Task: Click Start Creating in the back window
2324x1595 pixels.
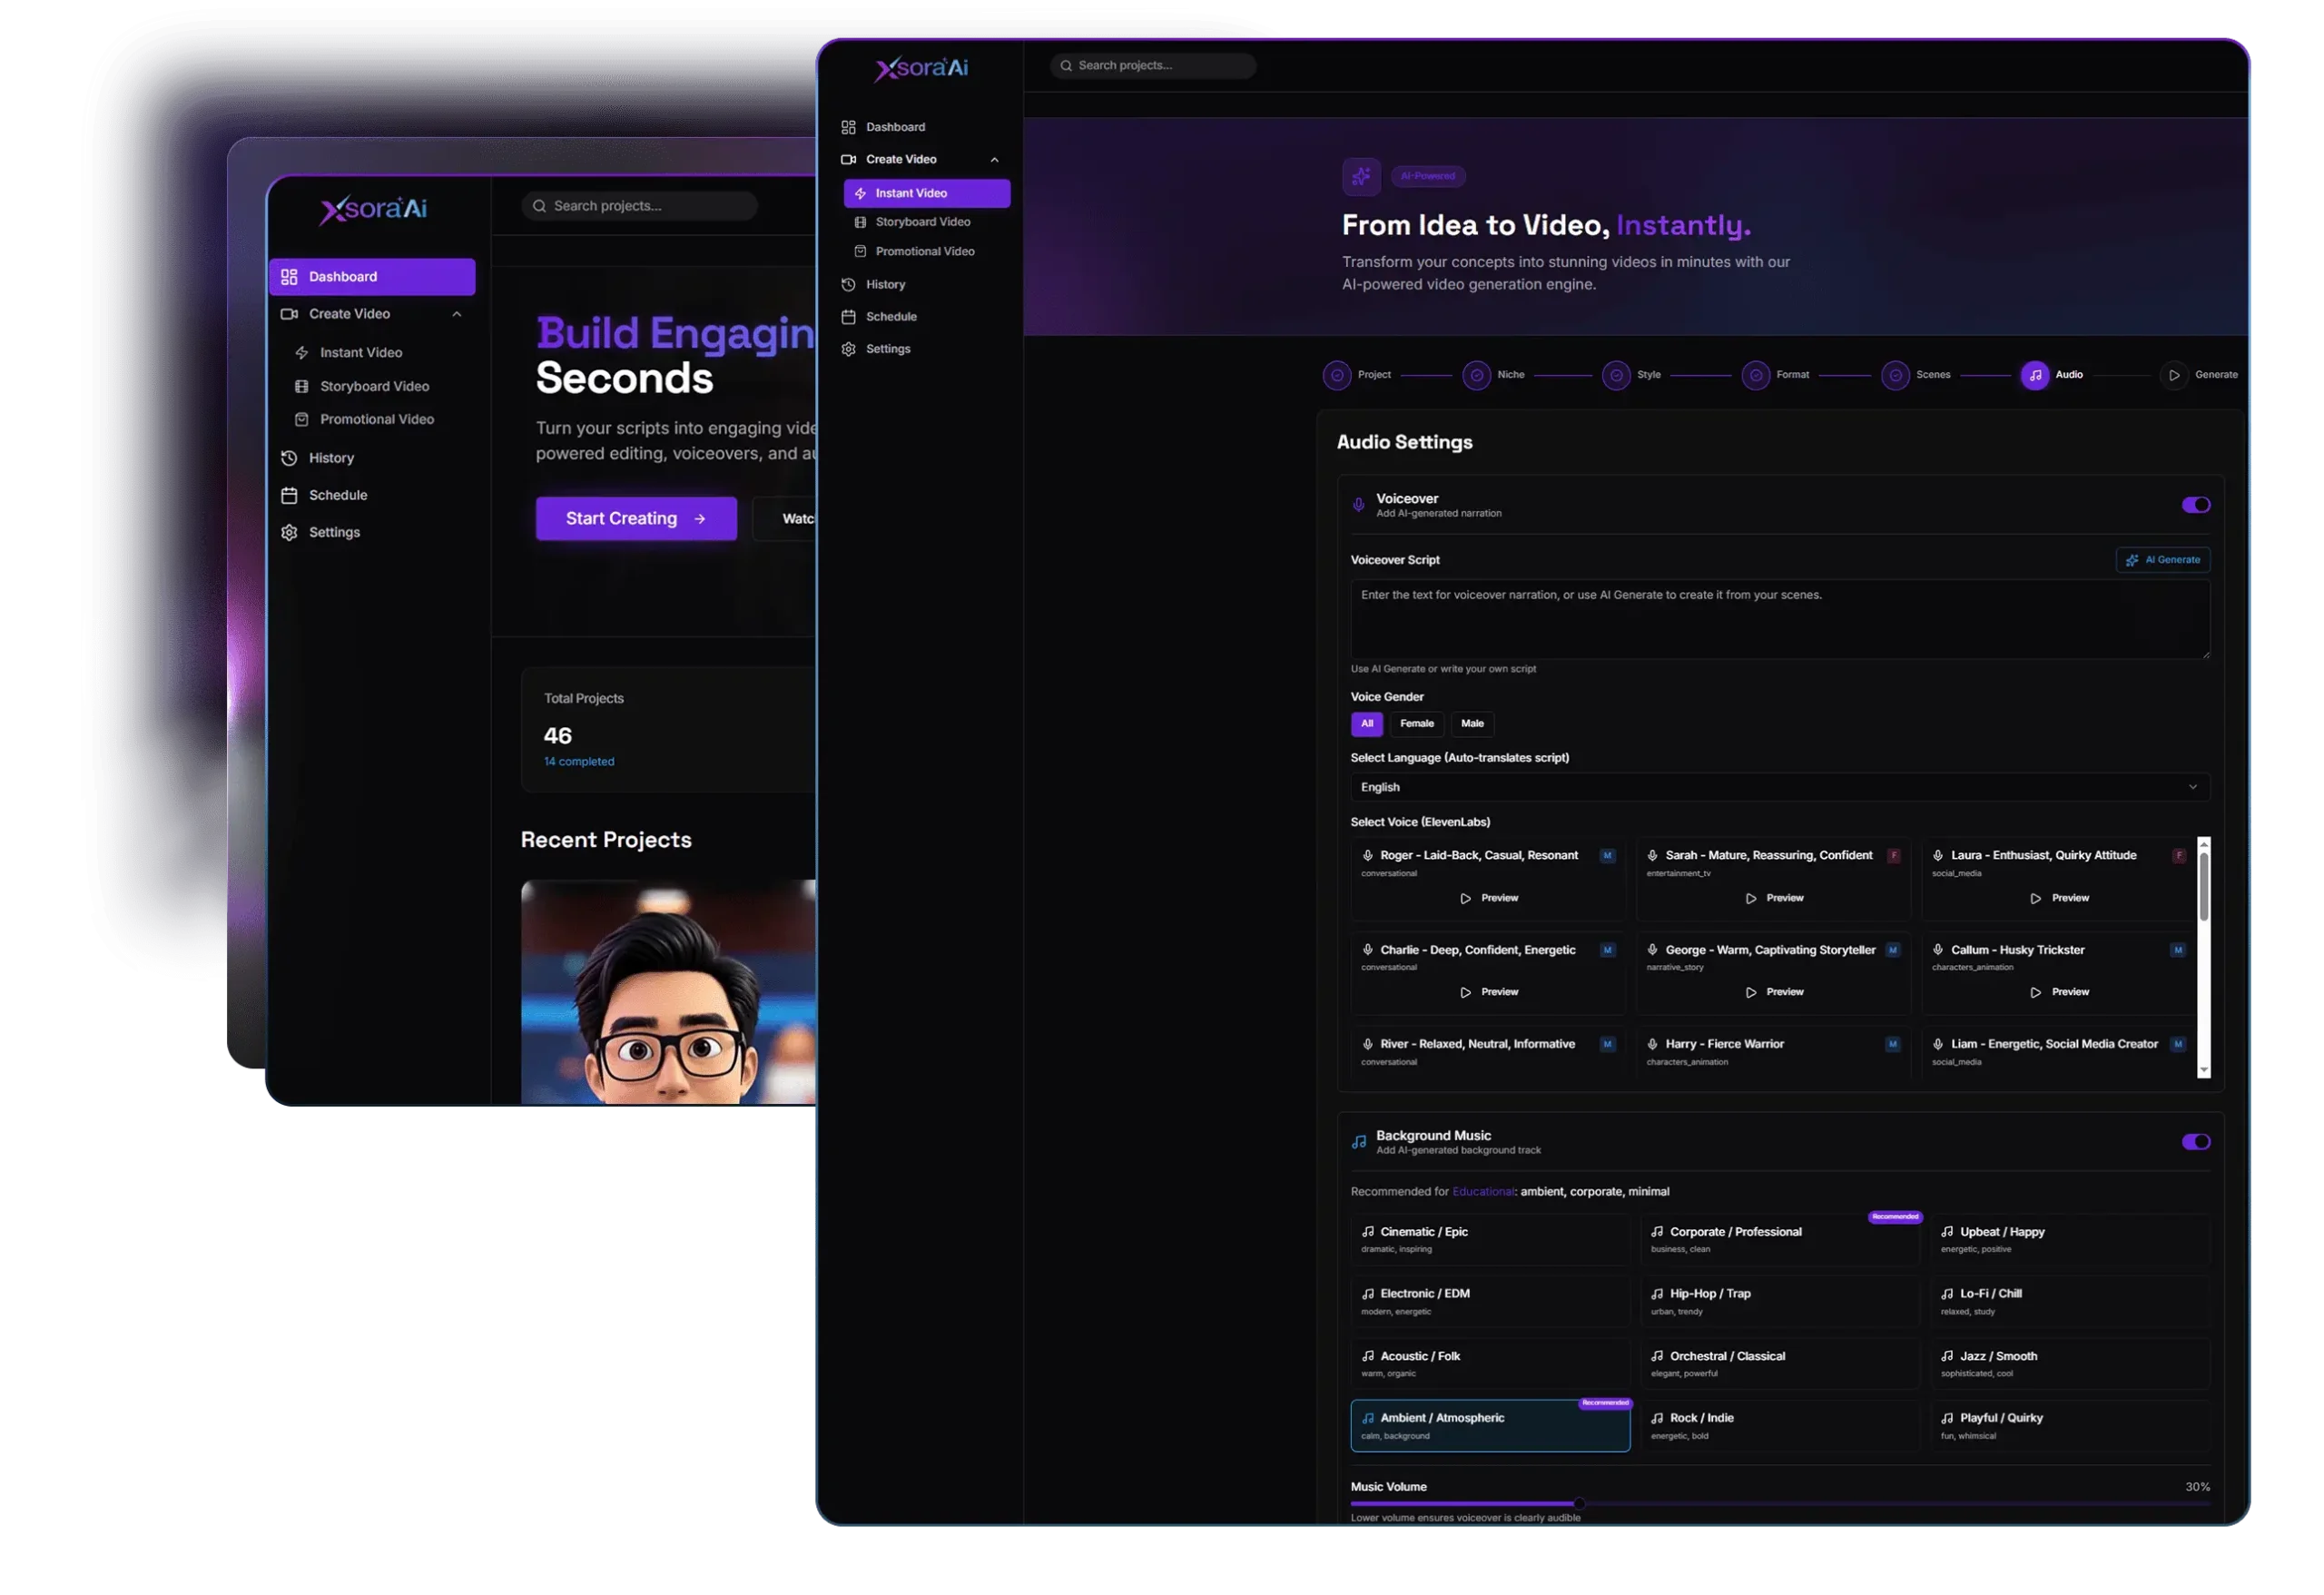Action: click(637, 519)
